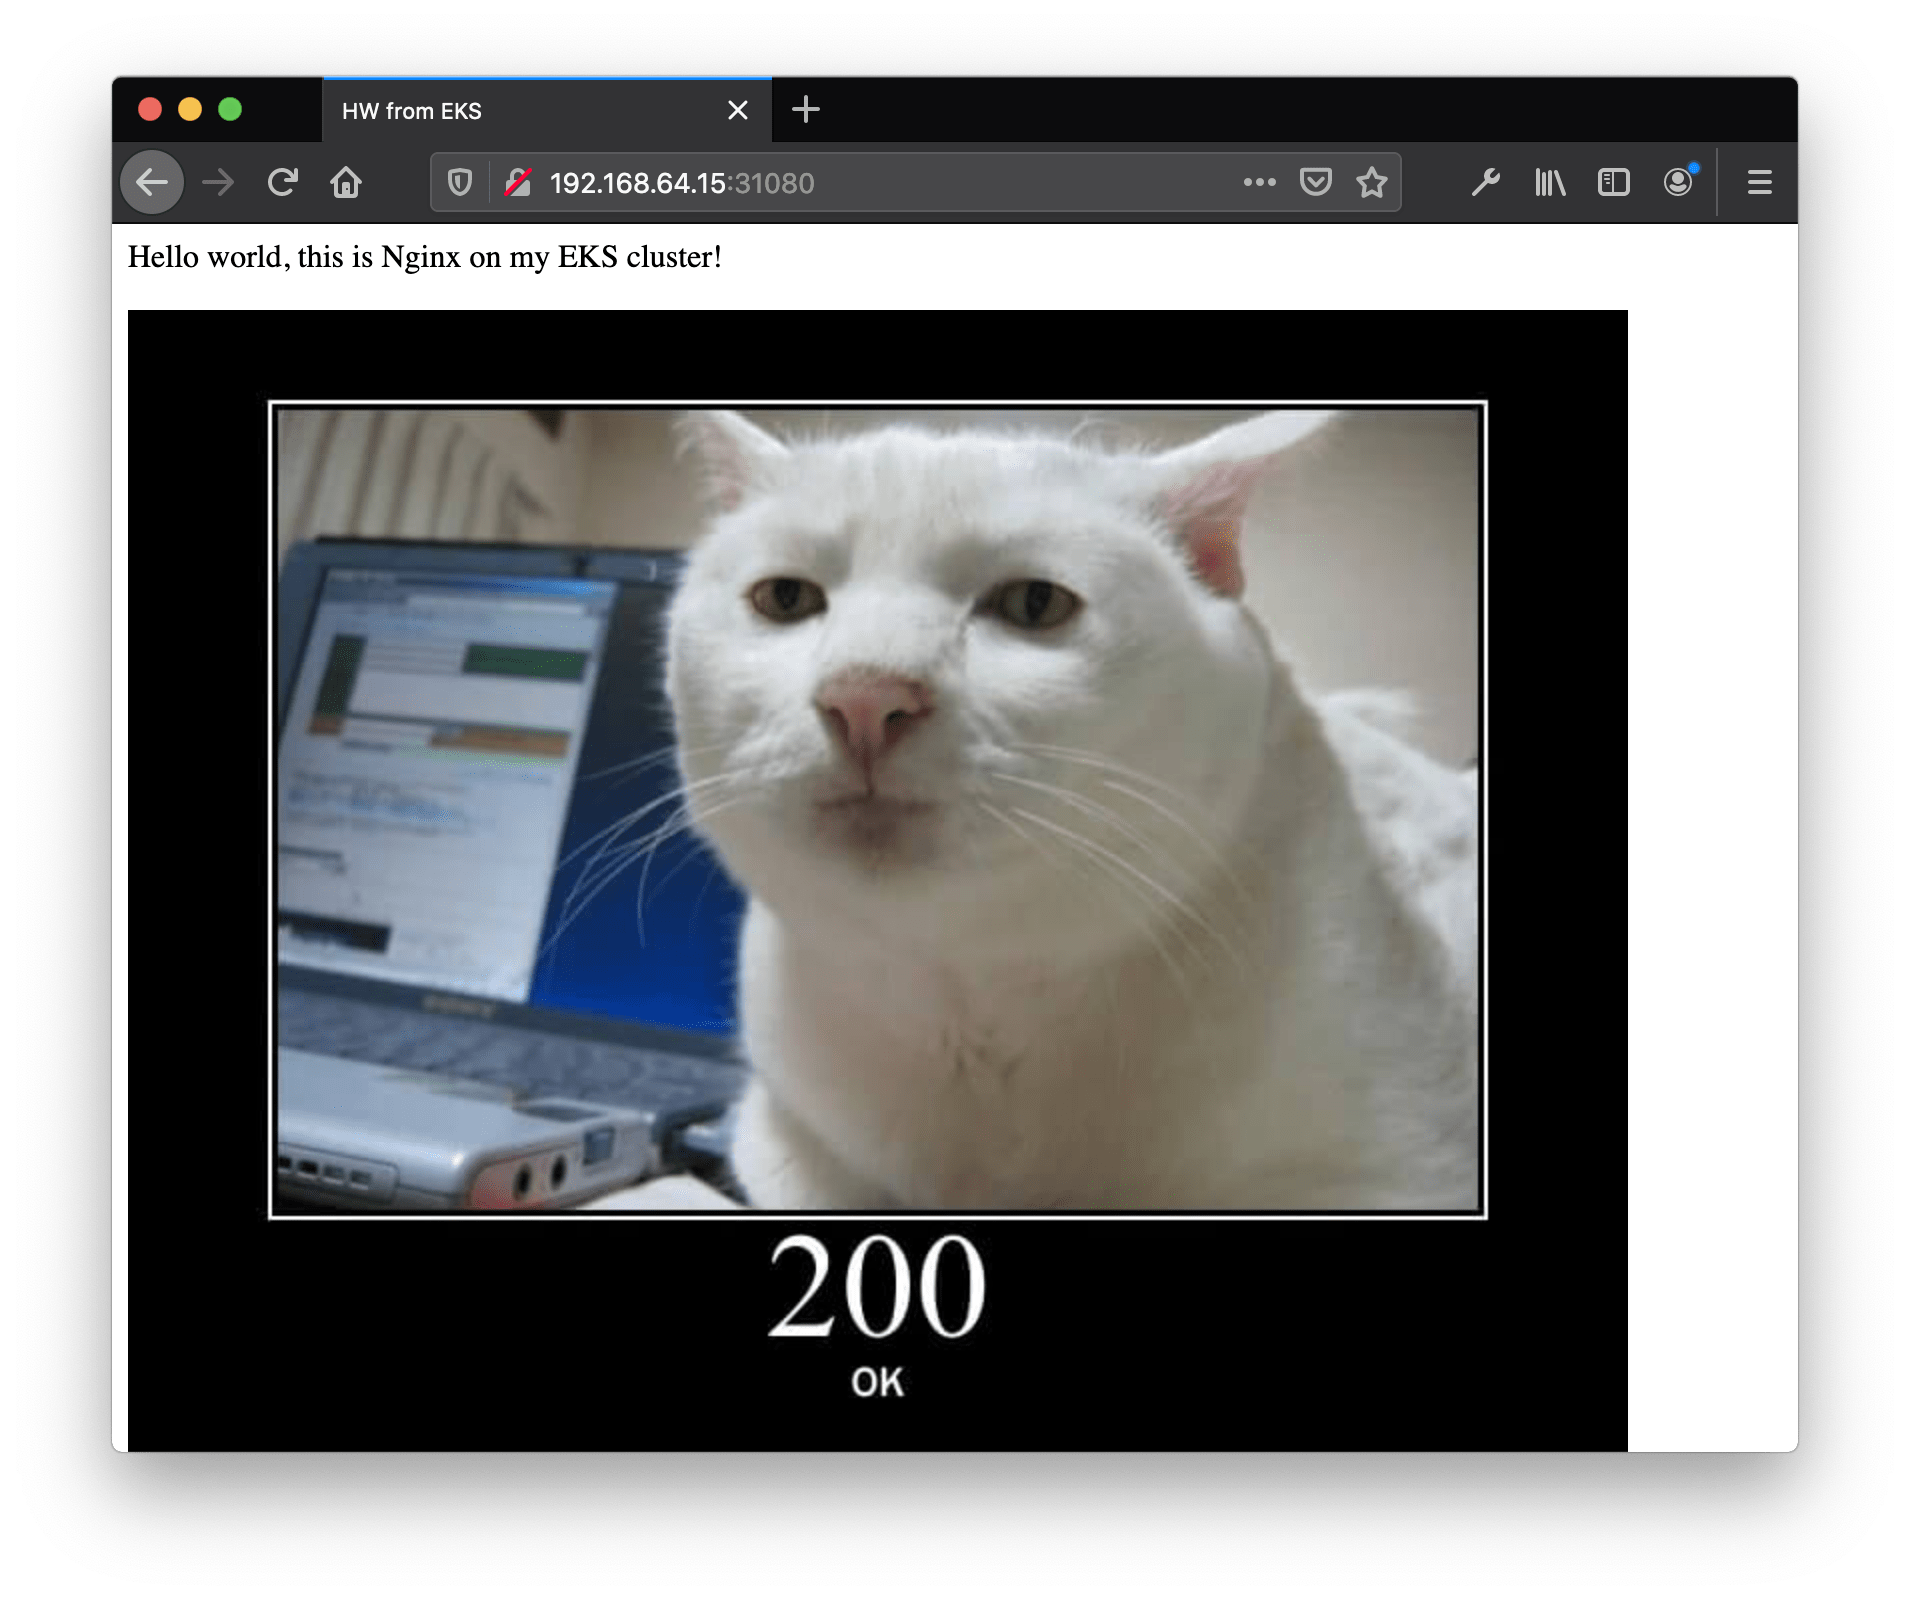1910x1600 pixels.
Task: Open page actions three-dot menu
Action: point(1259,182)
